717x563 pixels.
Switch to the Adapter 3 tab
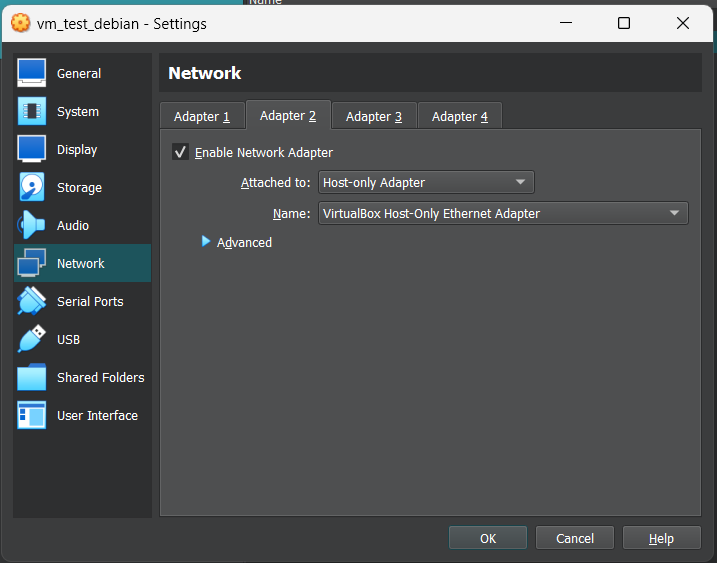[x=374, y=116]
